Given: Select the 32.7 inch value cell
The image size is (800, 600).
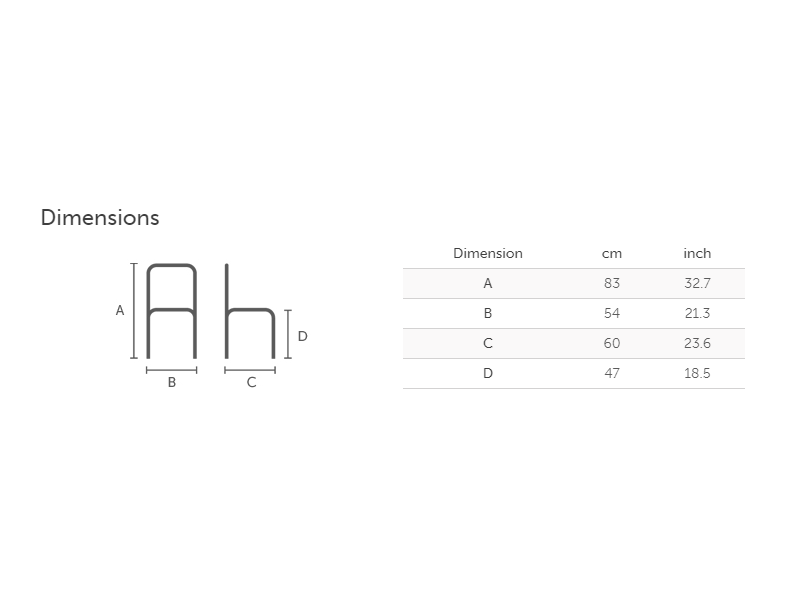Looking at the screenshot, I should (697, 283).
